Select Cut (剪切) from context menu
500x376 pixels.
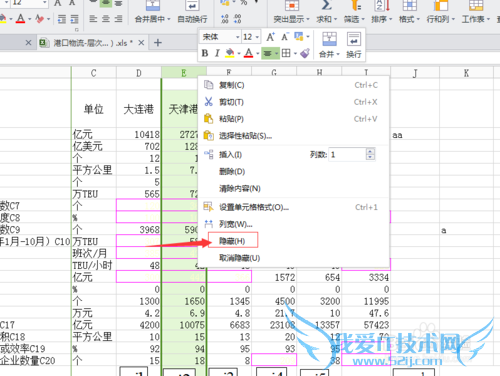(x=293, y=102)
